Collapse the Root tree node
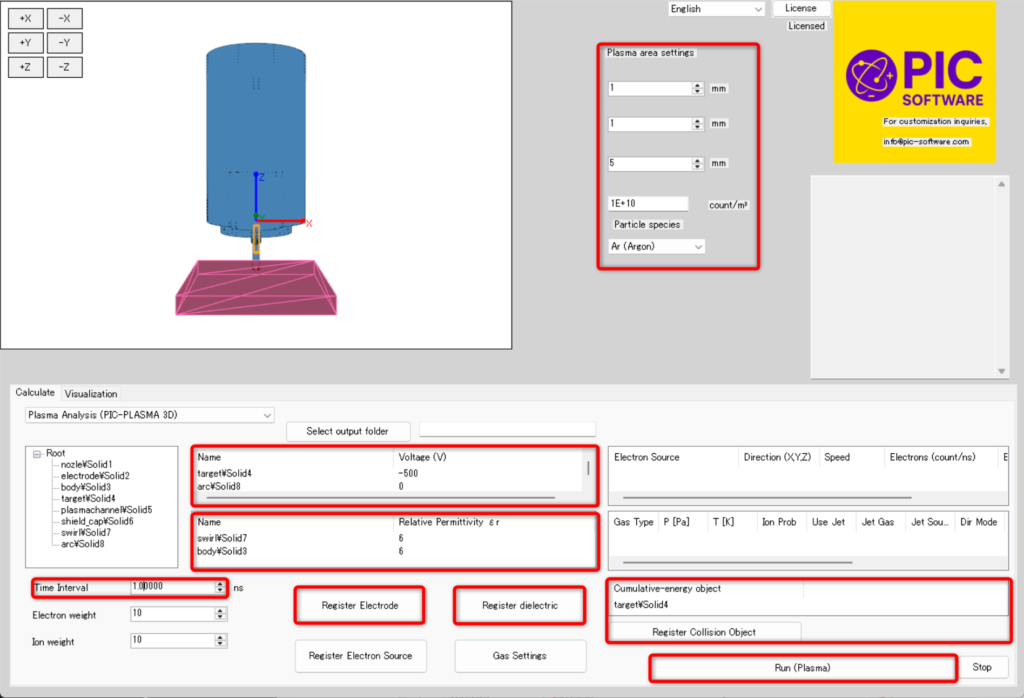Viewport: 1024px width, 698px height. click(37, 454)
